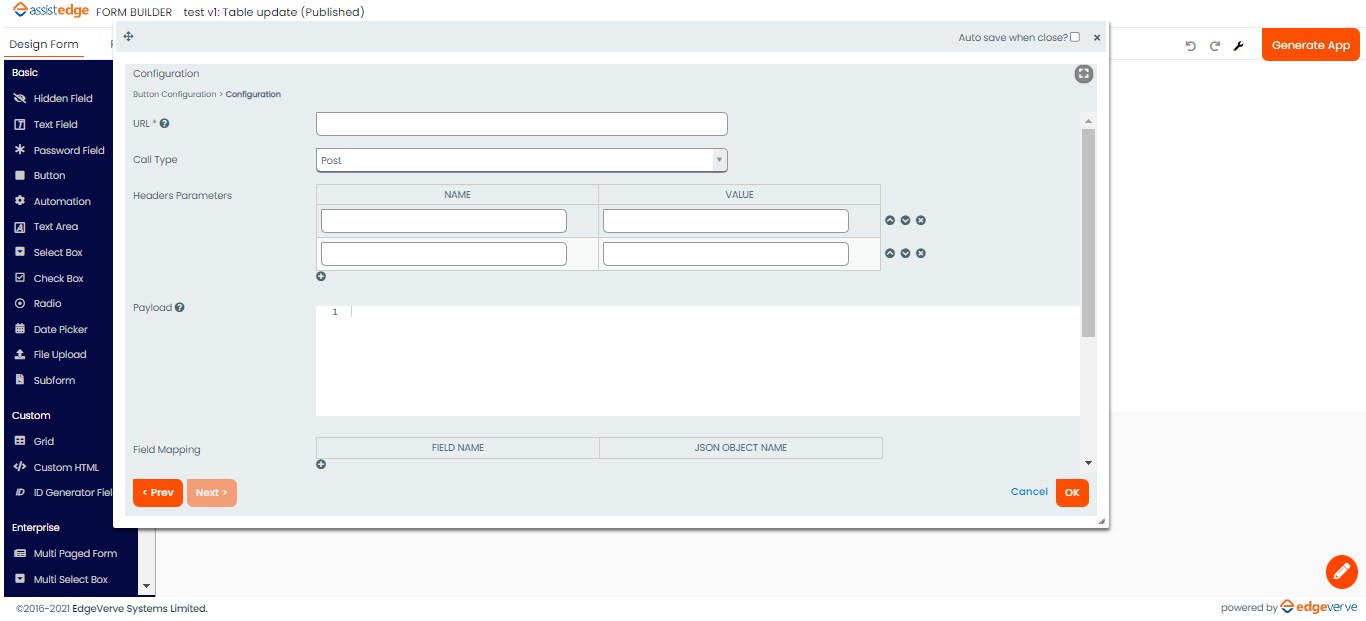Move second header row down
Viewport: 1366px width, 621px height.
(x=905, y=254)
